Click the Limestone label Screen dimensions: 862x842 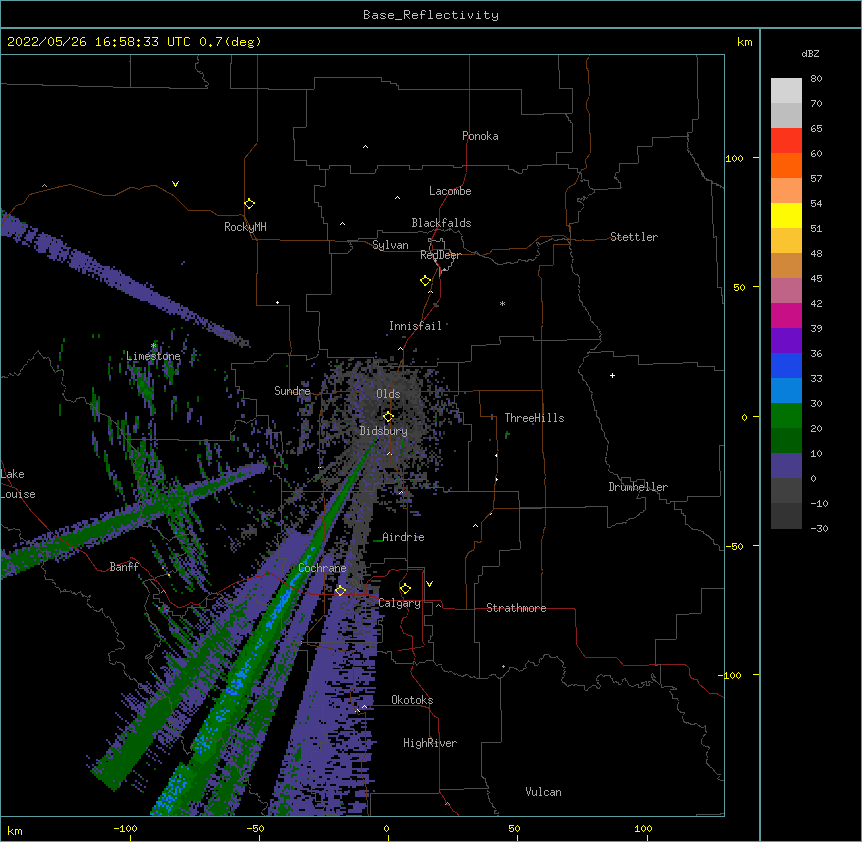(153, 356)
